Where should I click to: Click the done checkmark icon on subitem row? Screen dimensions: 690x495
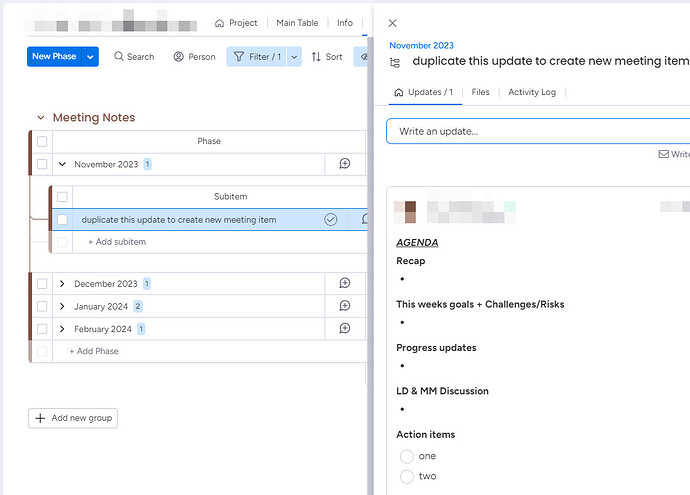pos(330,219)
